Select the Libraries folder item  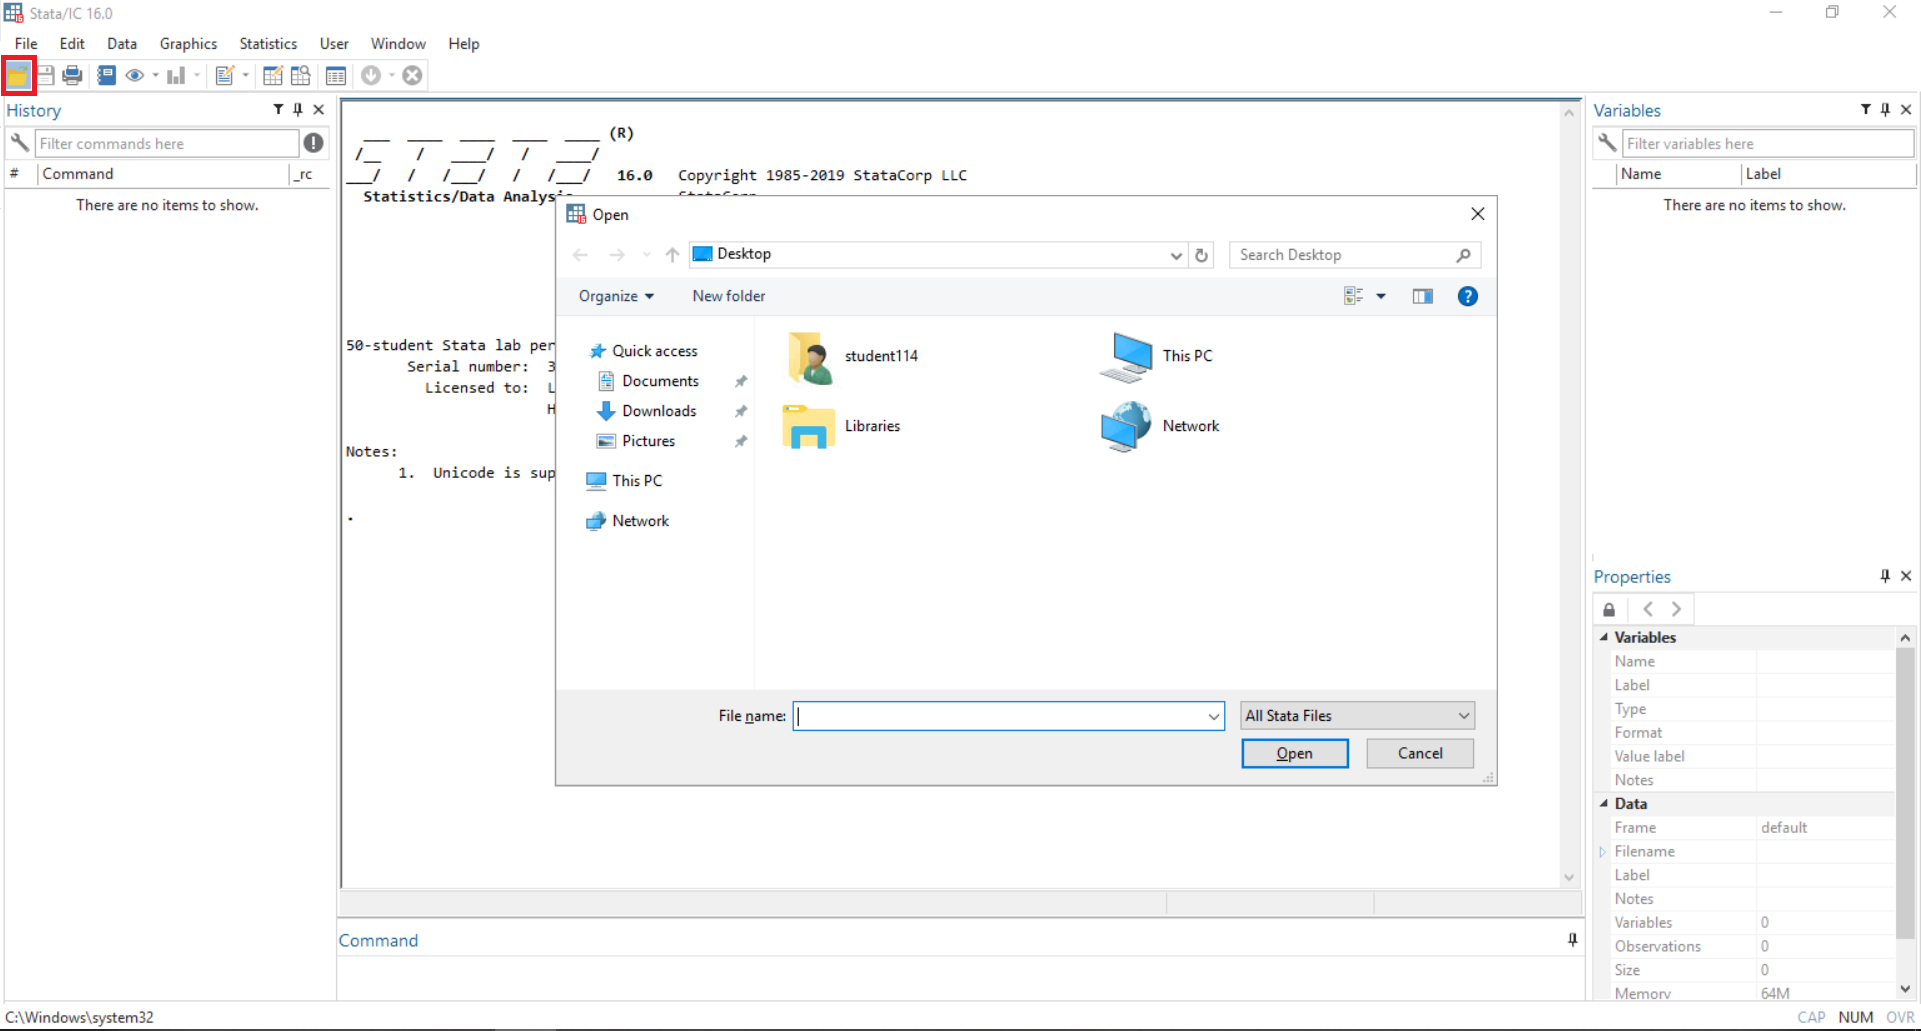(x=843, y=427)
